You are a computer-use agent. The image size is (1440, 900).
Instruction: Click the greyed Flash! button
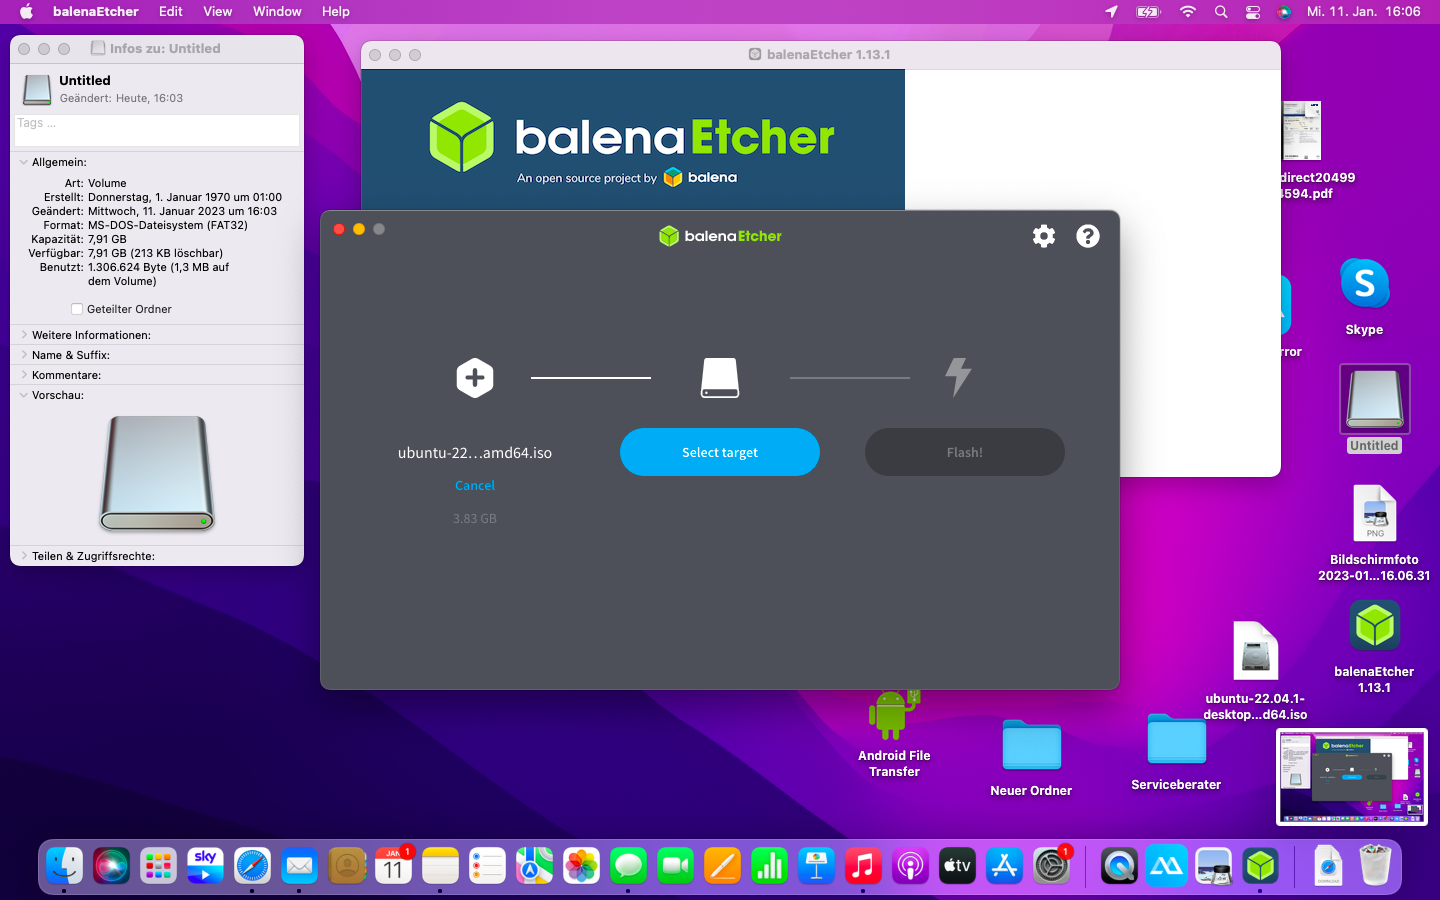point(965,452)
